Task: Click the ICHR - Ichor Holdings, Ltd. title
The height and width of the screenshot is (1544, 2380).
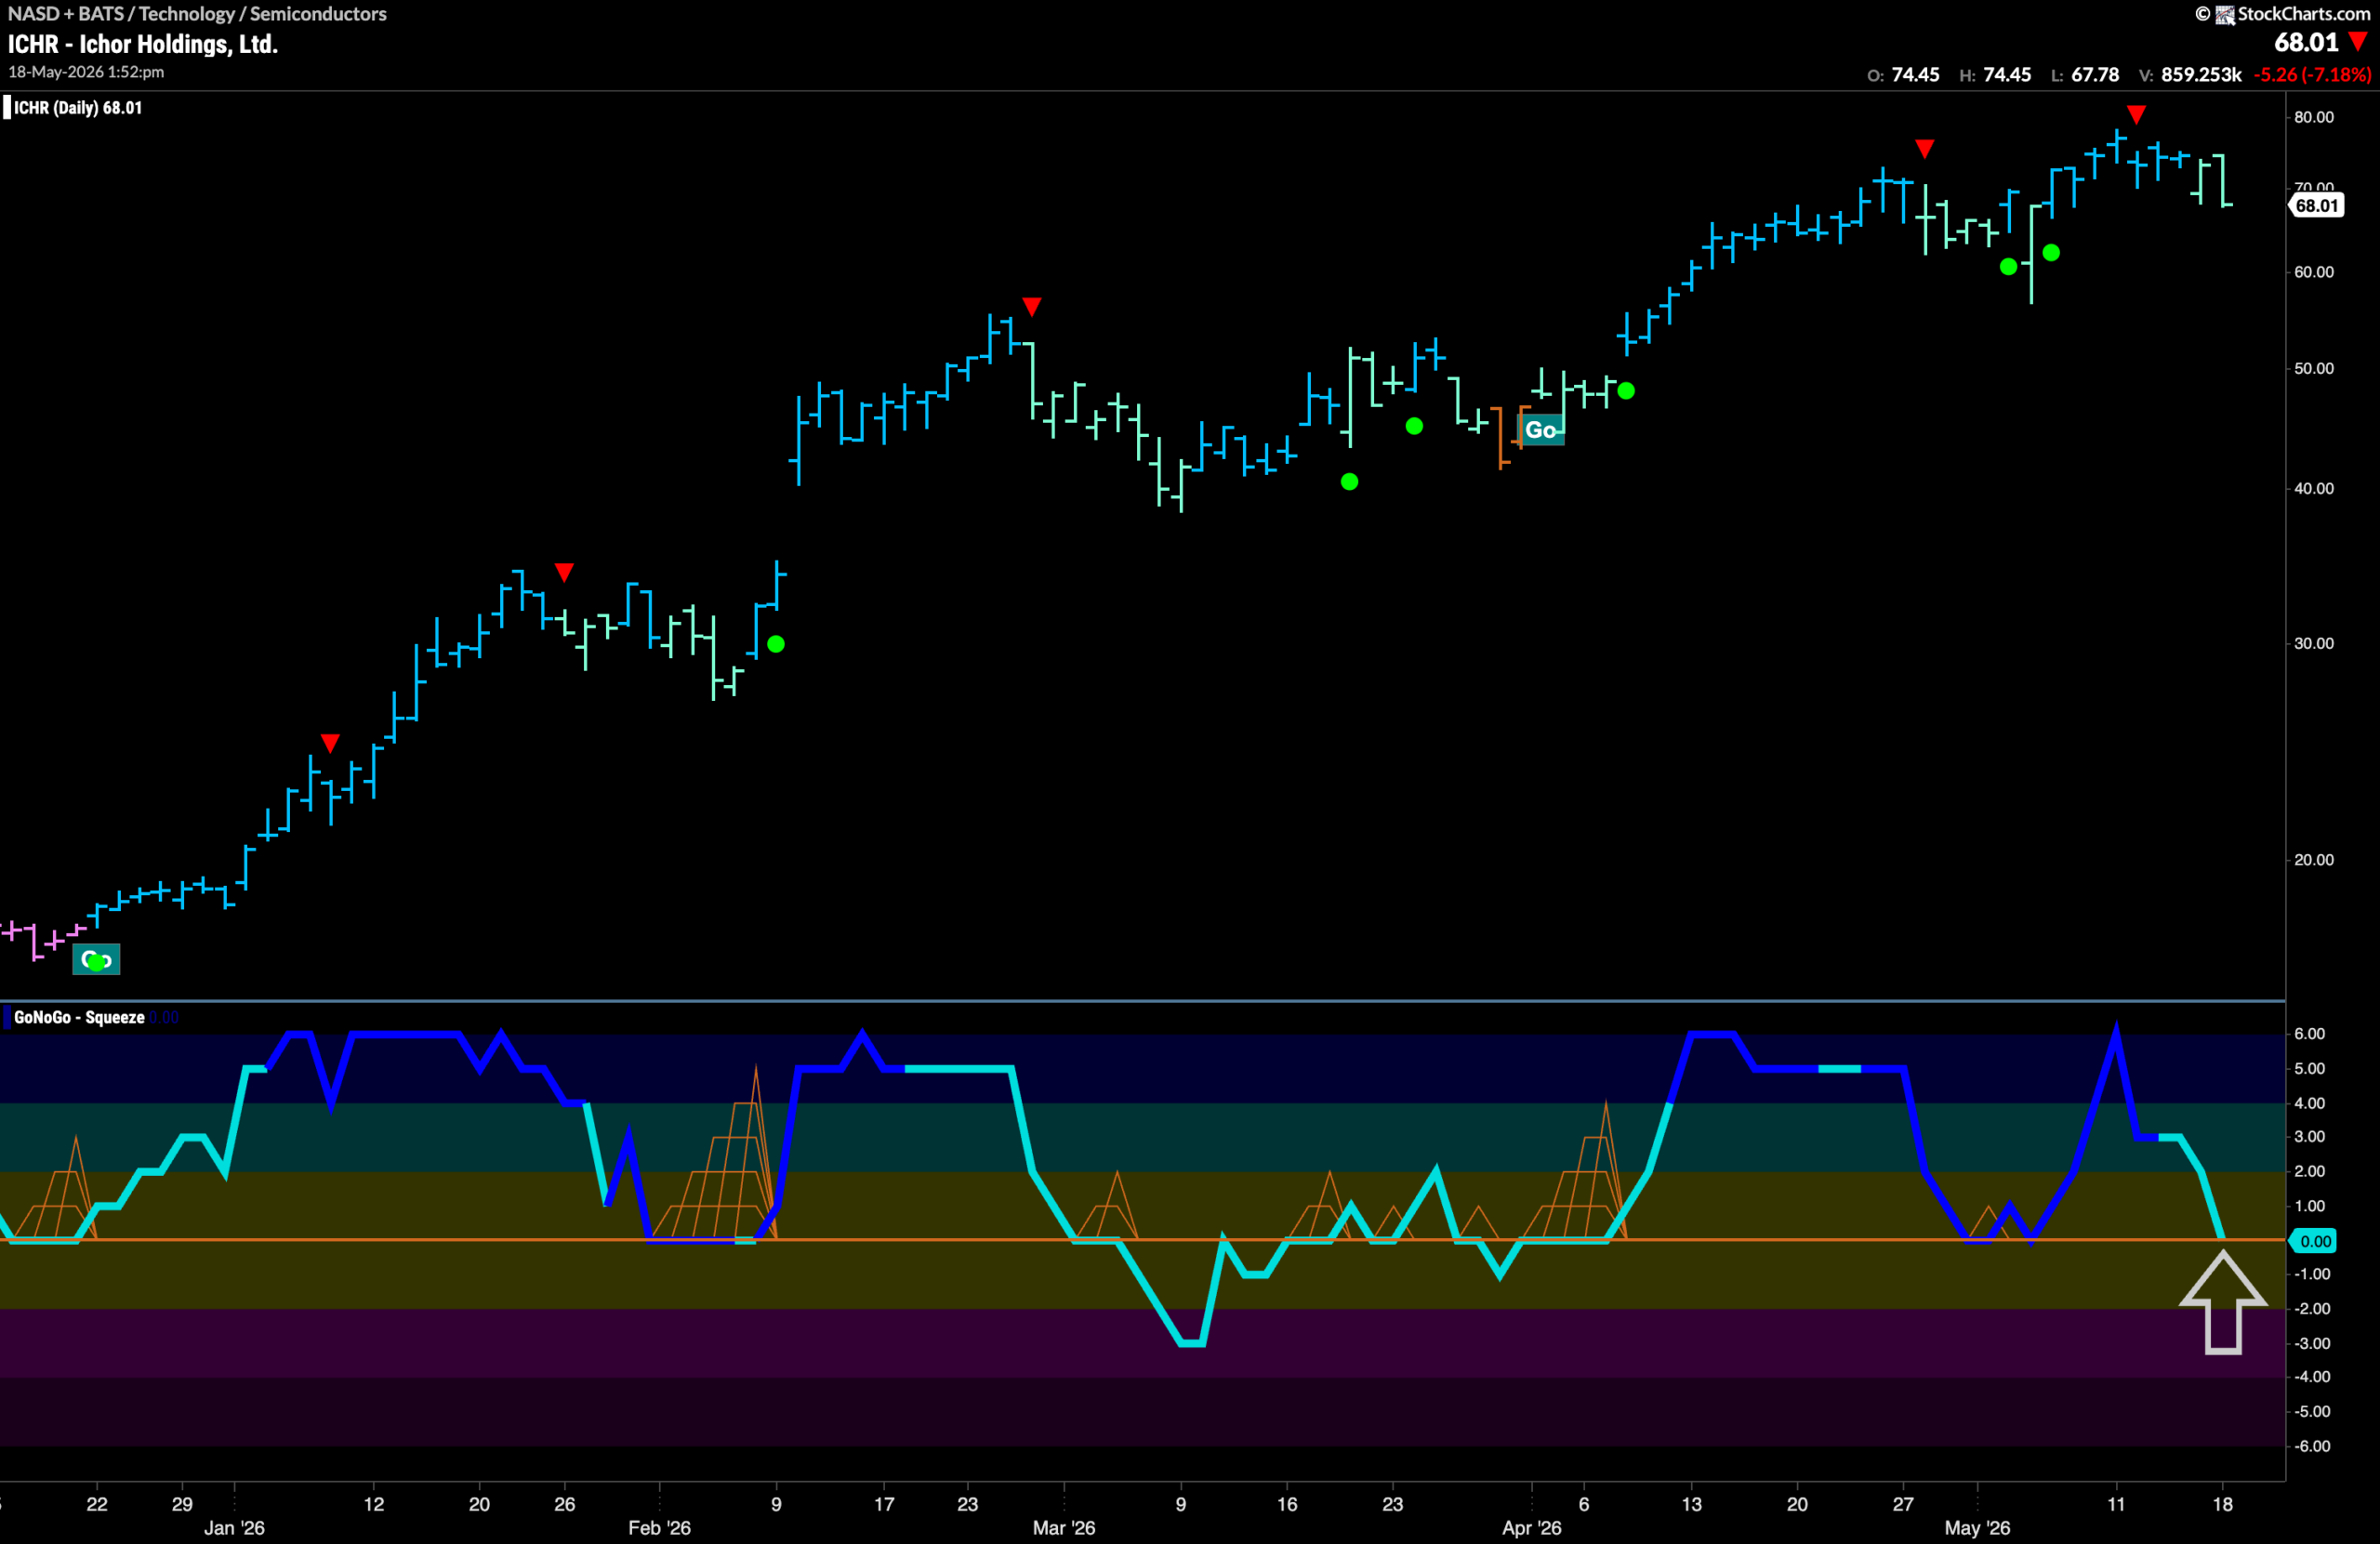Action: [143, 44]
